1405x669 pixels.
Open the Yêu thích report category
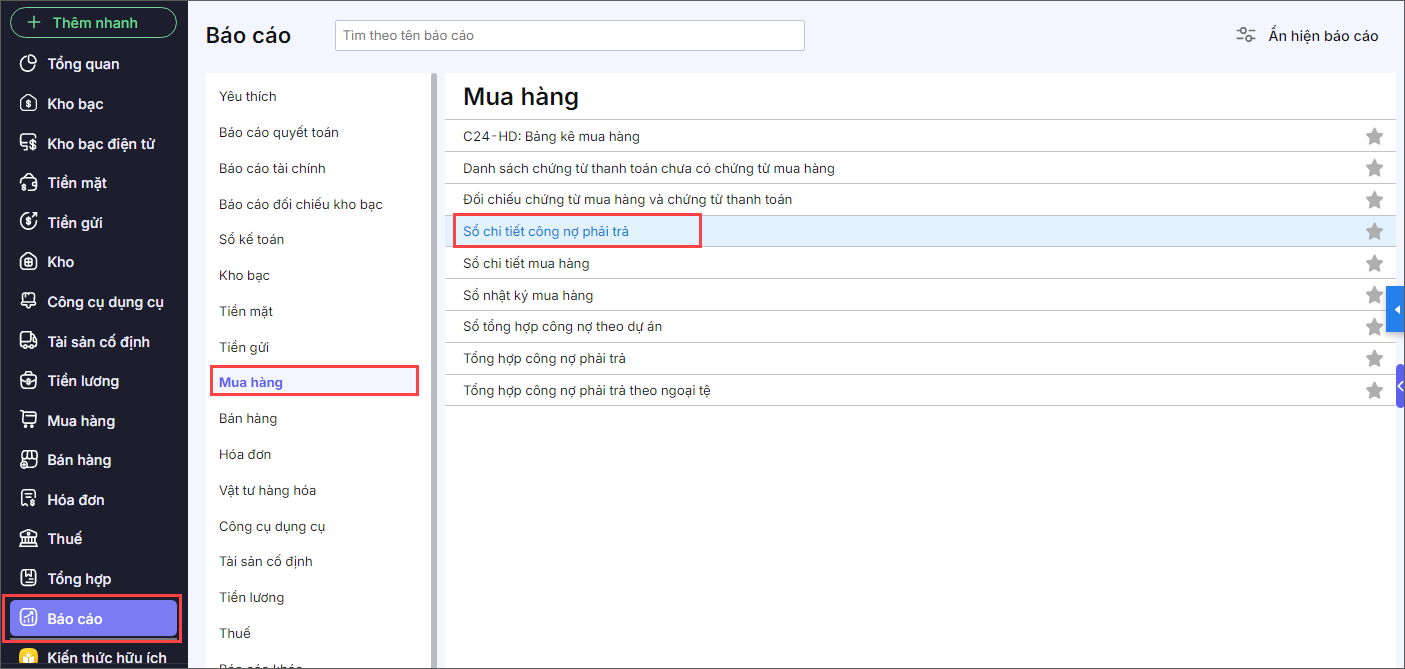coord(247,97)
